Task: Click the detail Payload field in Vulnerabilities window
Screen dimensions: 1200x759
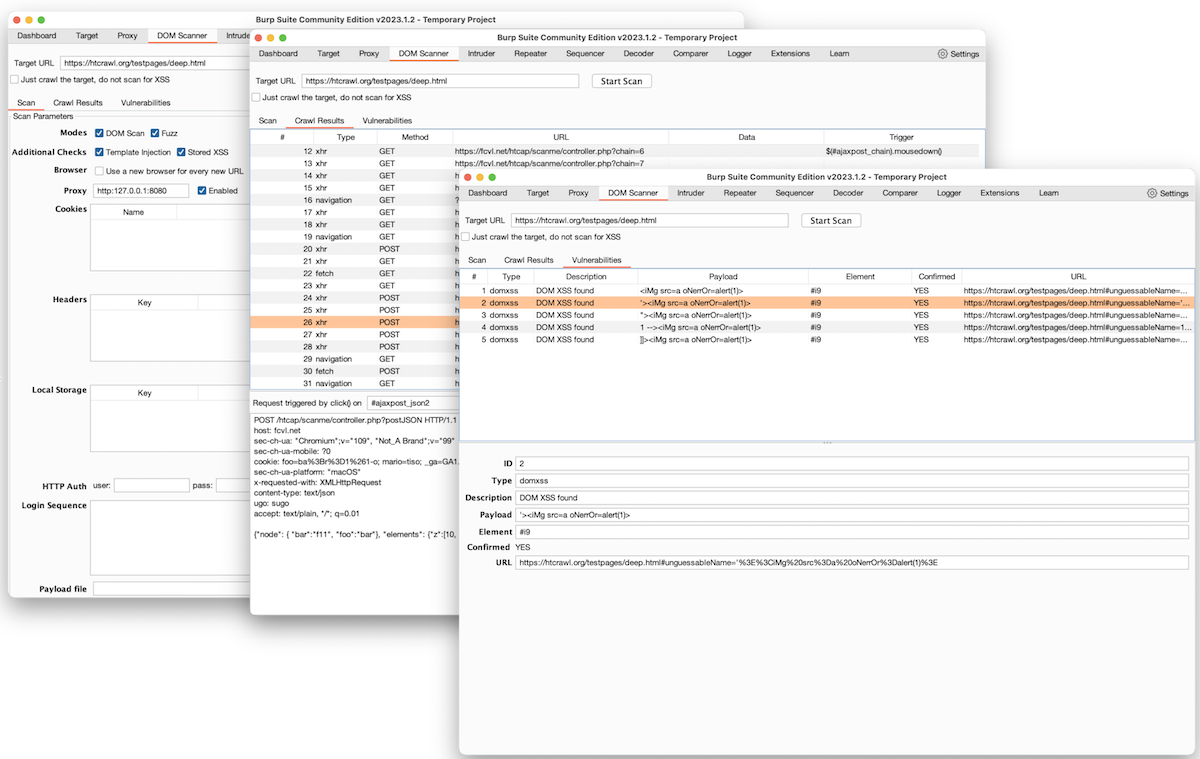Action: (852, 515)
